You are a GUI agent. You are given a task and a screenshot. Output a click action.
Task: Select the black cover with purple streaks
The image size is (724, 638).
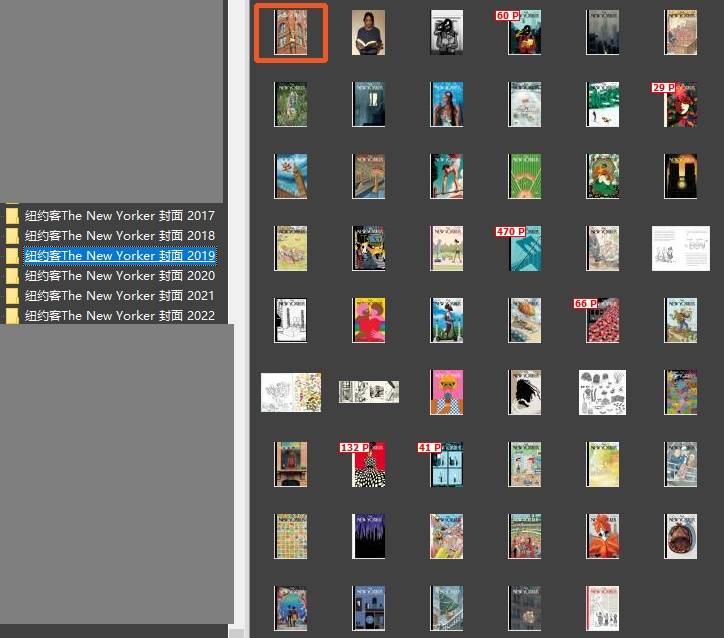368,536
